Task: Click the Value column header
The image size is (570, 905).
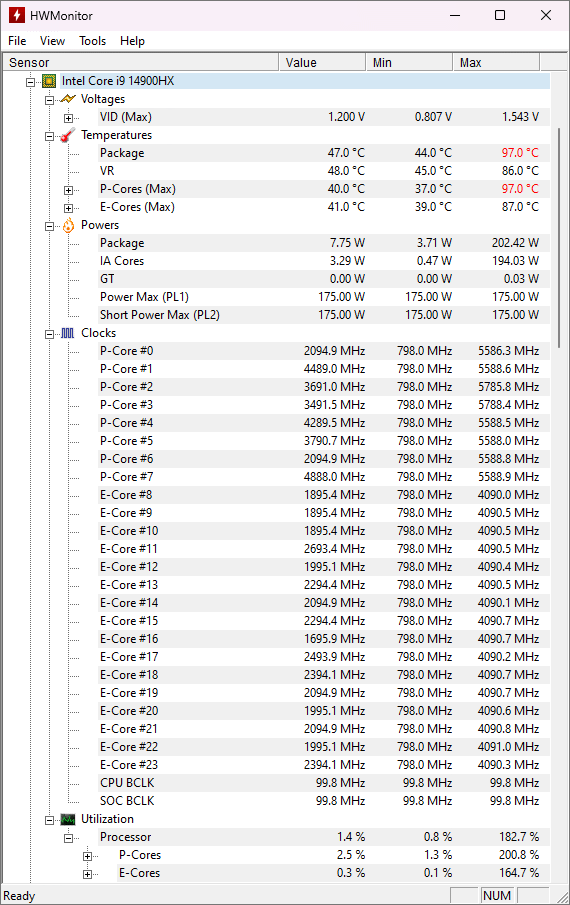Action: [322, 62]
